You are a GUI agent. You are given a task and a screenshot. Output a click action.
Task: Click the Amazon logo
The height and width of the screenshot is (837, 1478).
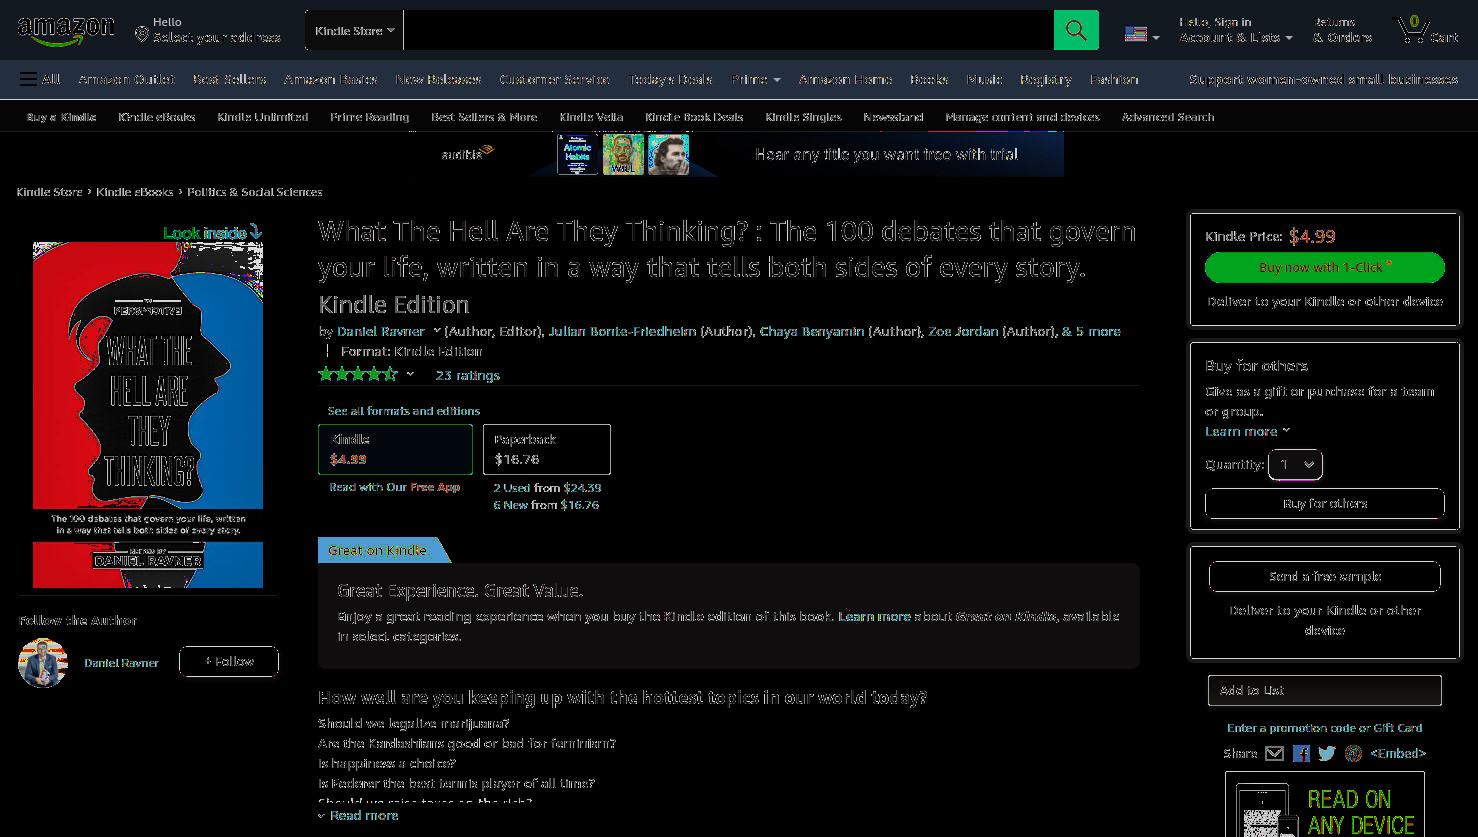(66, 31)
